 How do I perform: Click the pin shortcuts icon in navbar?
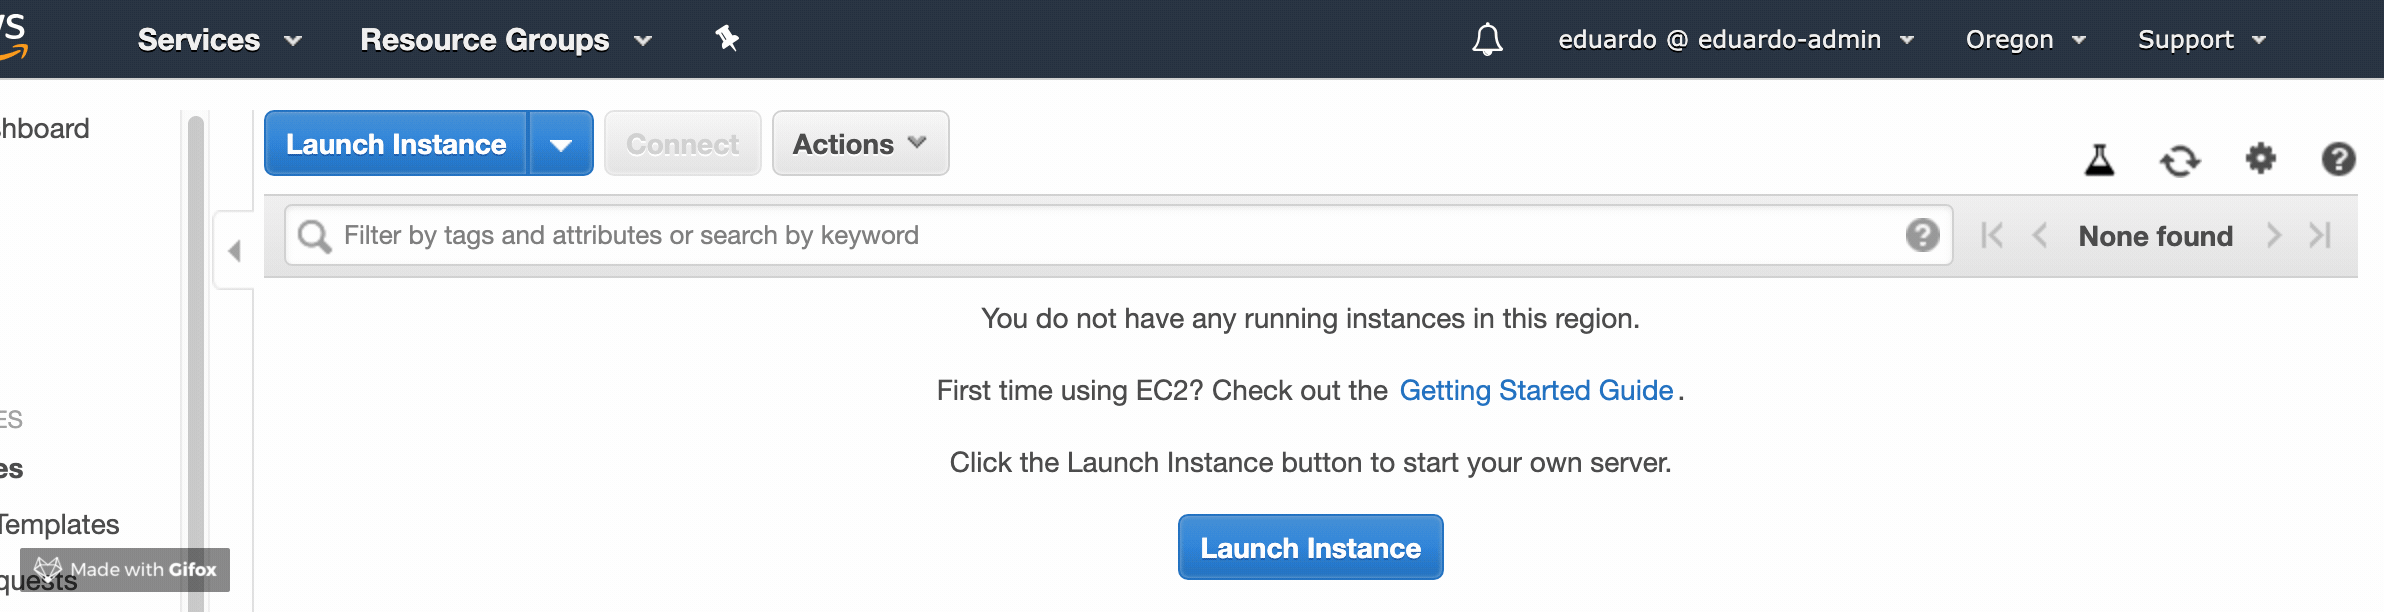pyautogui.click(x=727, y=39)
